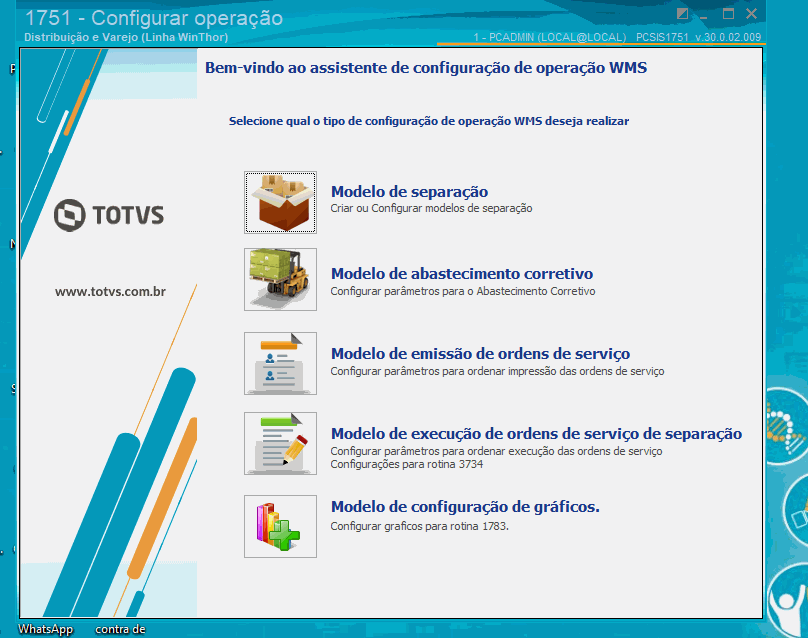
Task: Select Modelo de configuração de gráficos title
Action: pos(465,507)
